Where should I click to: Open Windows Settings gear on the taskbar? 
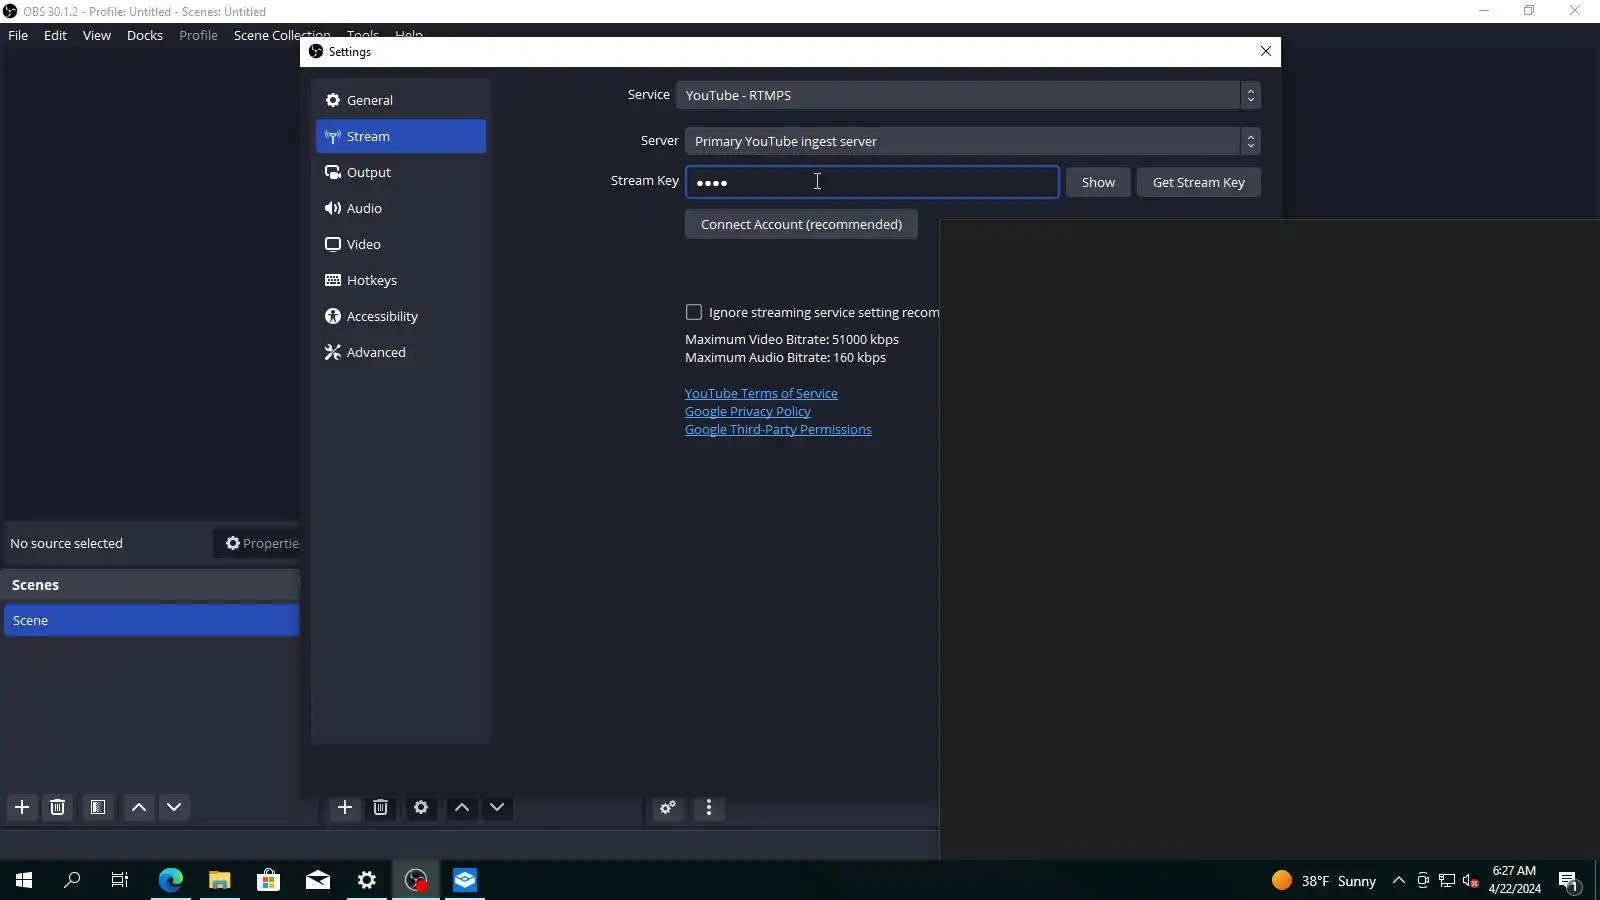[x=367, y=880]
